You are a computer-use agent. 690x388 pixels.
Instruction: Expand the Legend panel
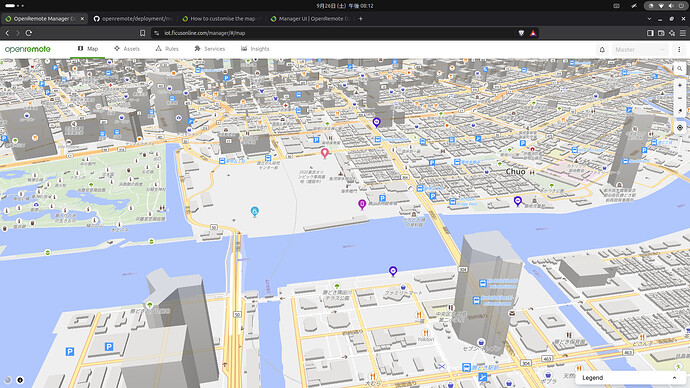pyautogui.click(x=629, y=378)
